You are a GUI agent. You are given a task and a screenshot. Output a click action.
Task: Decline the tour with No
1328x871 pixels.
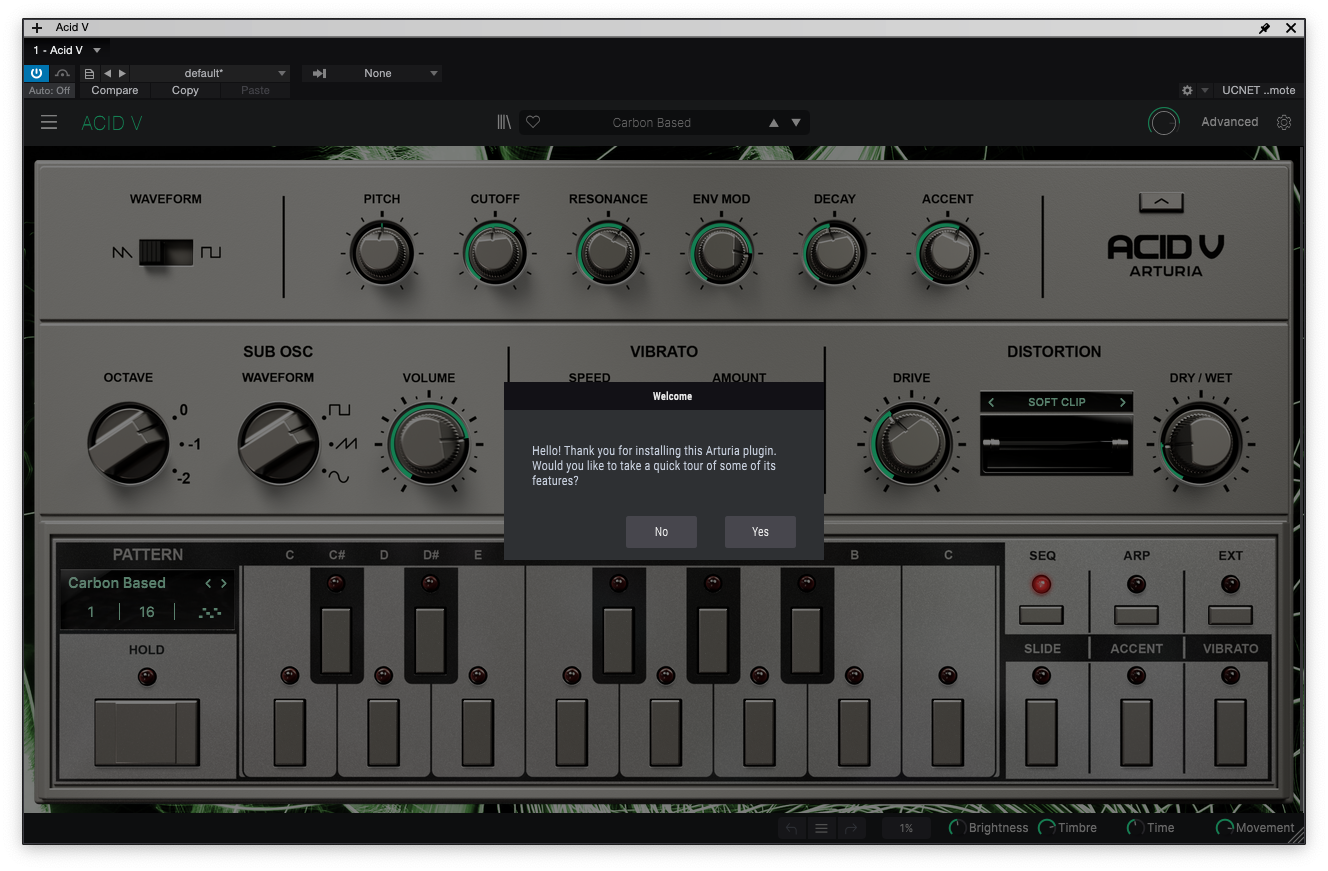[x=661, y=532]
